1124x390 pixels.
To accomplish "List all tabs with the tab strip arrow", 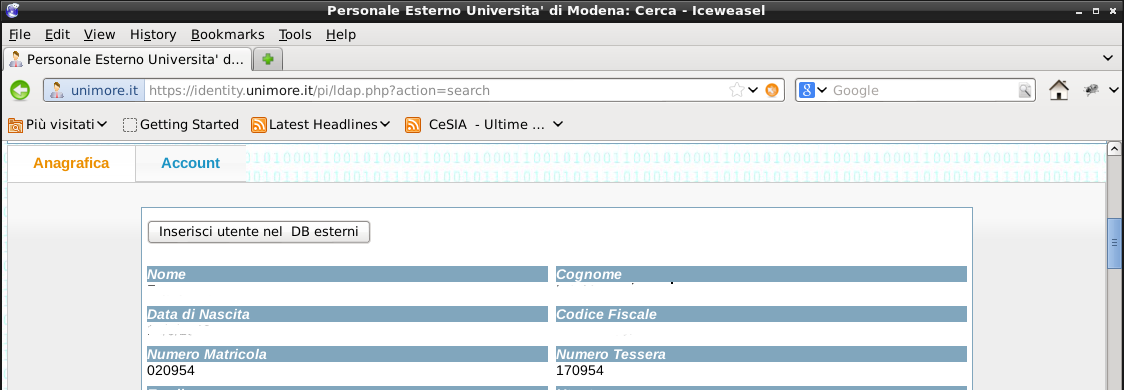I will [x=1108, y=57].
